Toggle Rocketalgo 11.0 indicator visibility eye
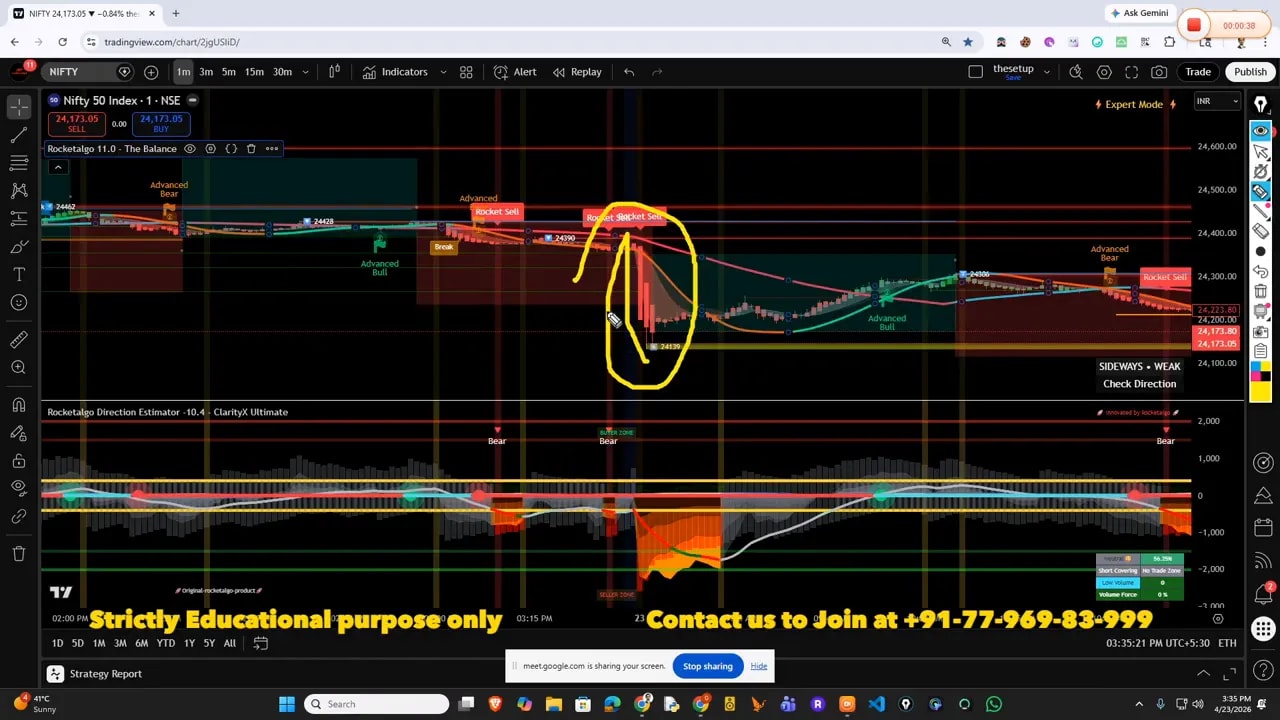This screenshot has height=720, width=1280. [x=190, y=149]
